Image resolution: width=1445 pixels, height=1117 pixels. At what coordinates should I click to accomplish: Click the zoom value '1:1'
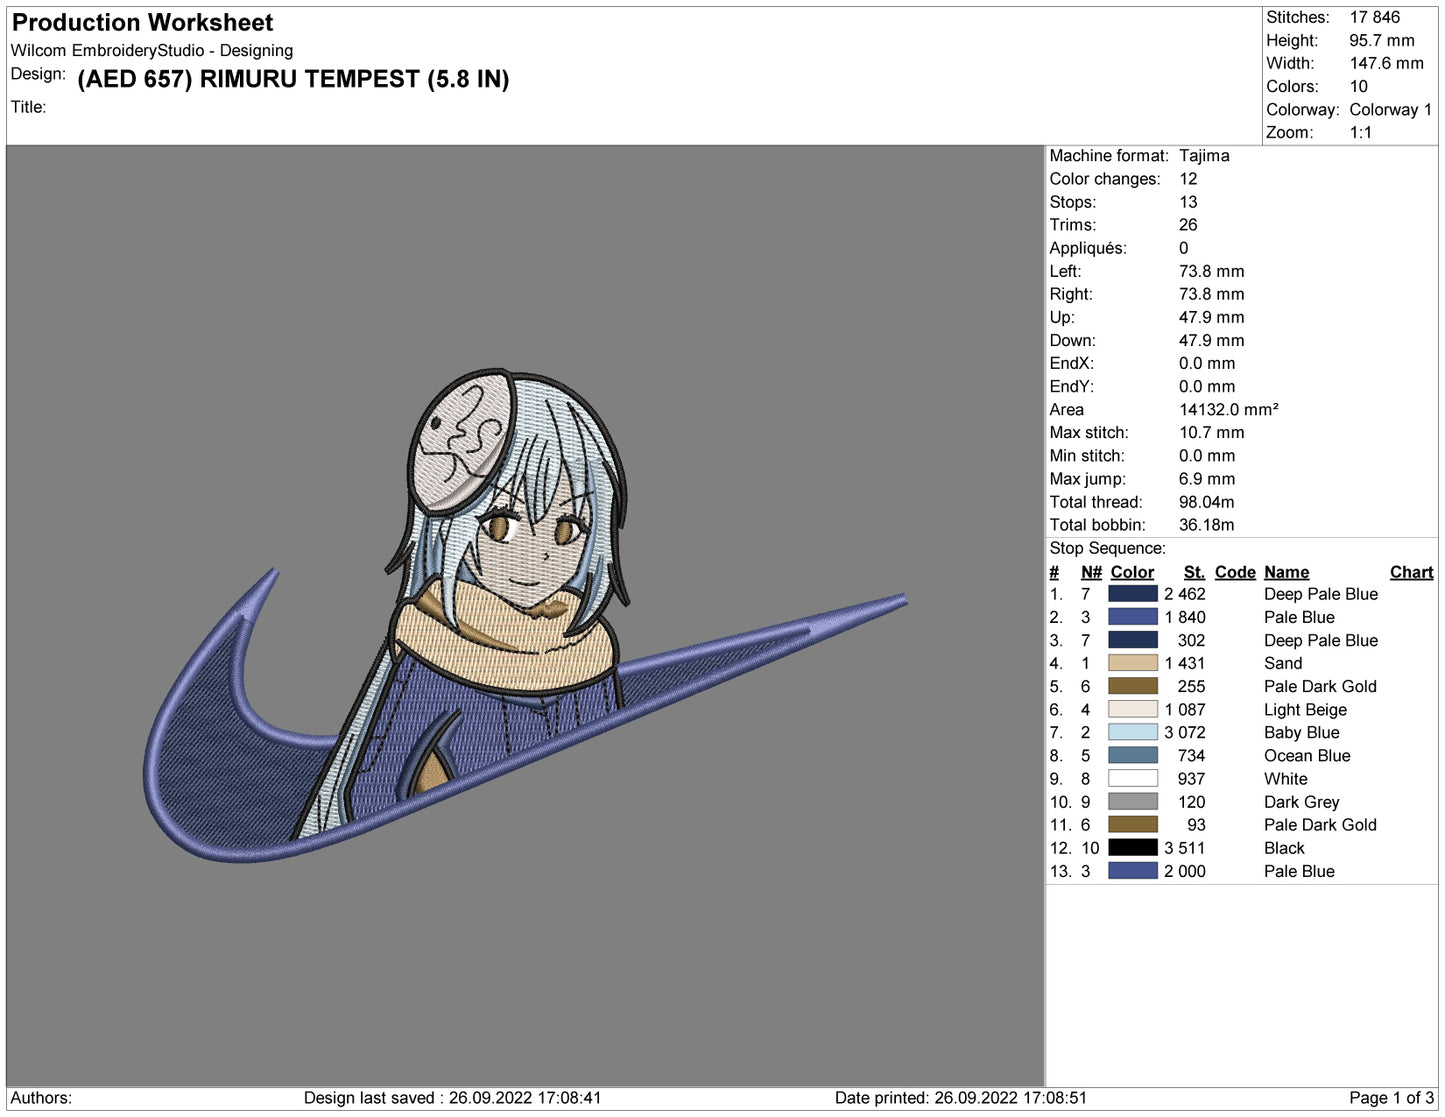(1361, 132)
